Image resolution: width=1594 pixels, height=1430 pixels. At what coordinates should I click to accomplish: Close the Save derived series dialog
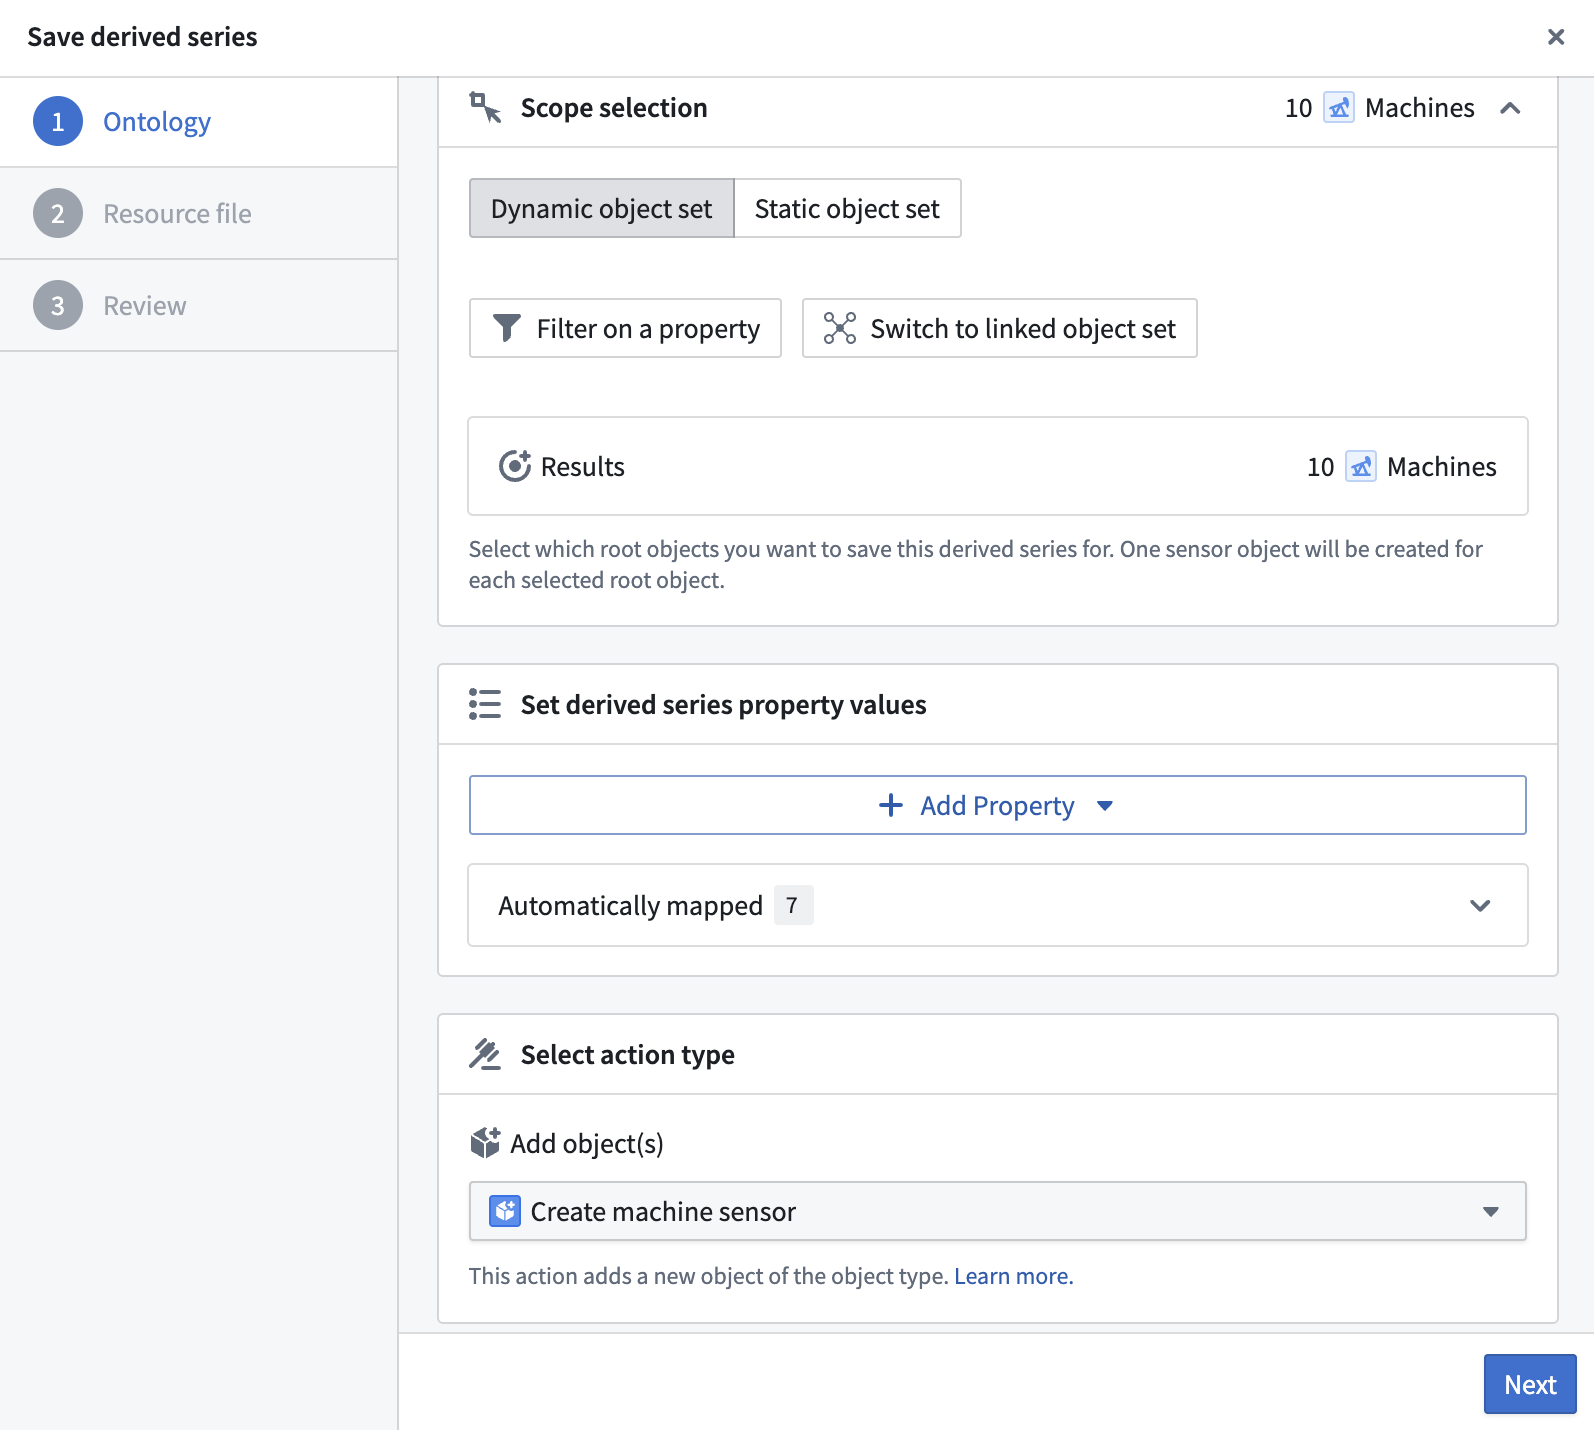point(1555,37)
